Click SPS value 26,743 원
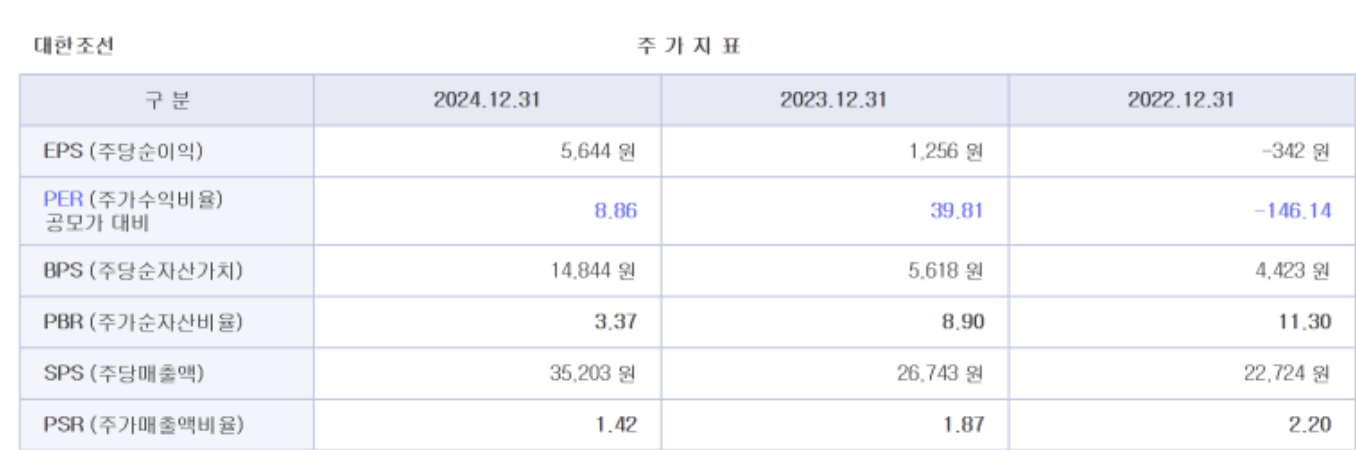Screen dimensions: 1356x450 pos(940,374)
